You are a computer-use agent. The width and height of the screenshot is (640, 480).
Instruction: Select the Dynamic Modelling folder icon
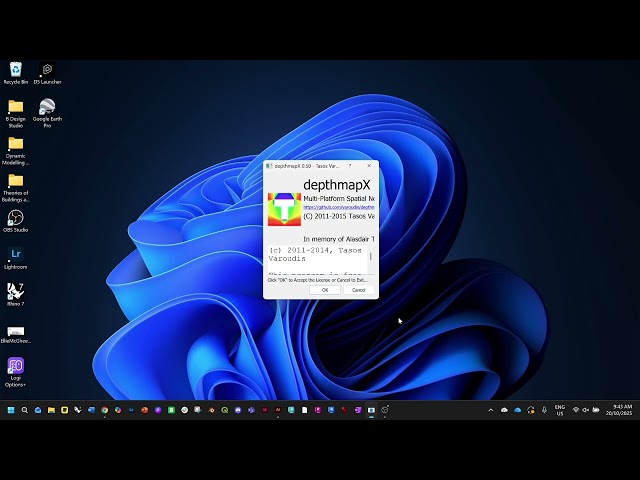(x=16, y=151)
